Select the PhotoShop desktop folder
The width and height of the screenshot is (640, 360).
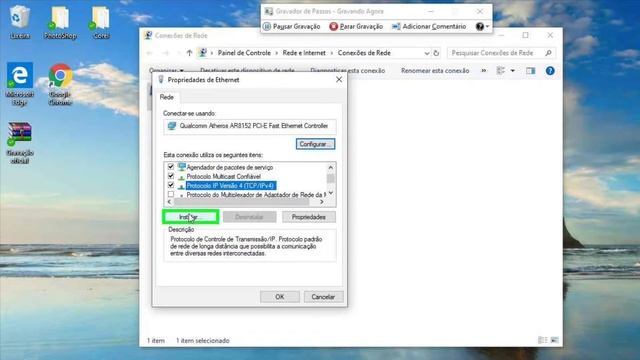coord(60,22)
